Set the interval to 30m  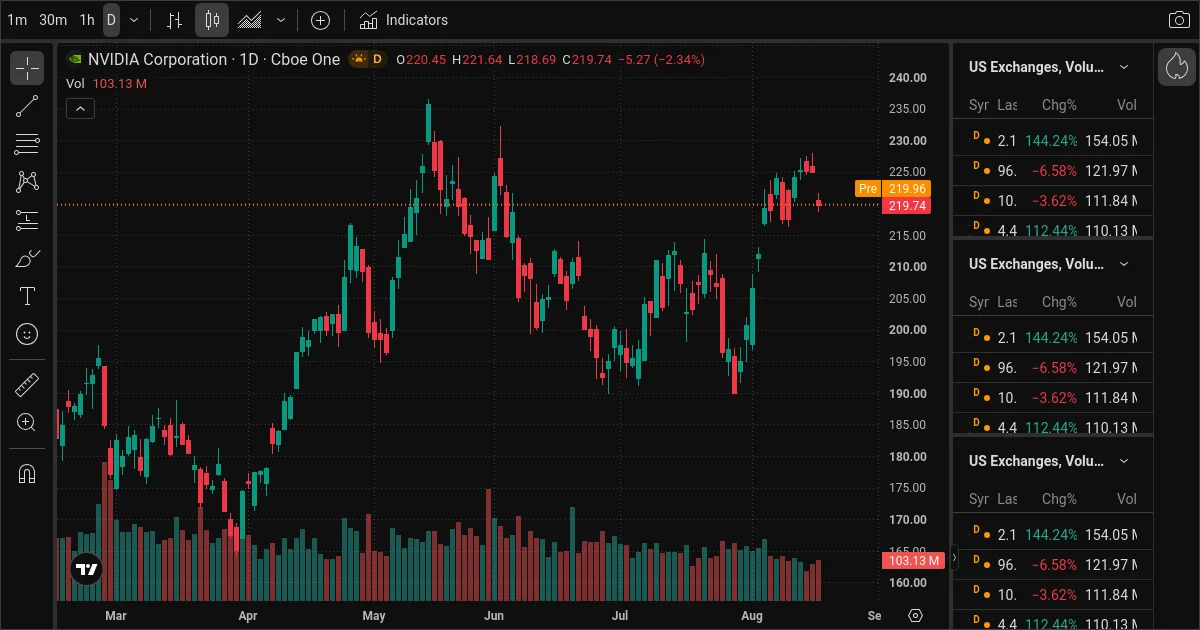[x=53, y=20]
